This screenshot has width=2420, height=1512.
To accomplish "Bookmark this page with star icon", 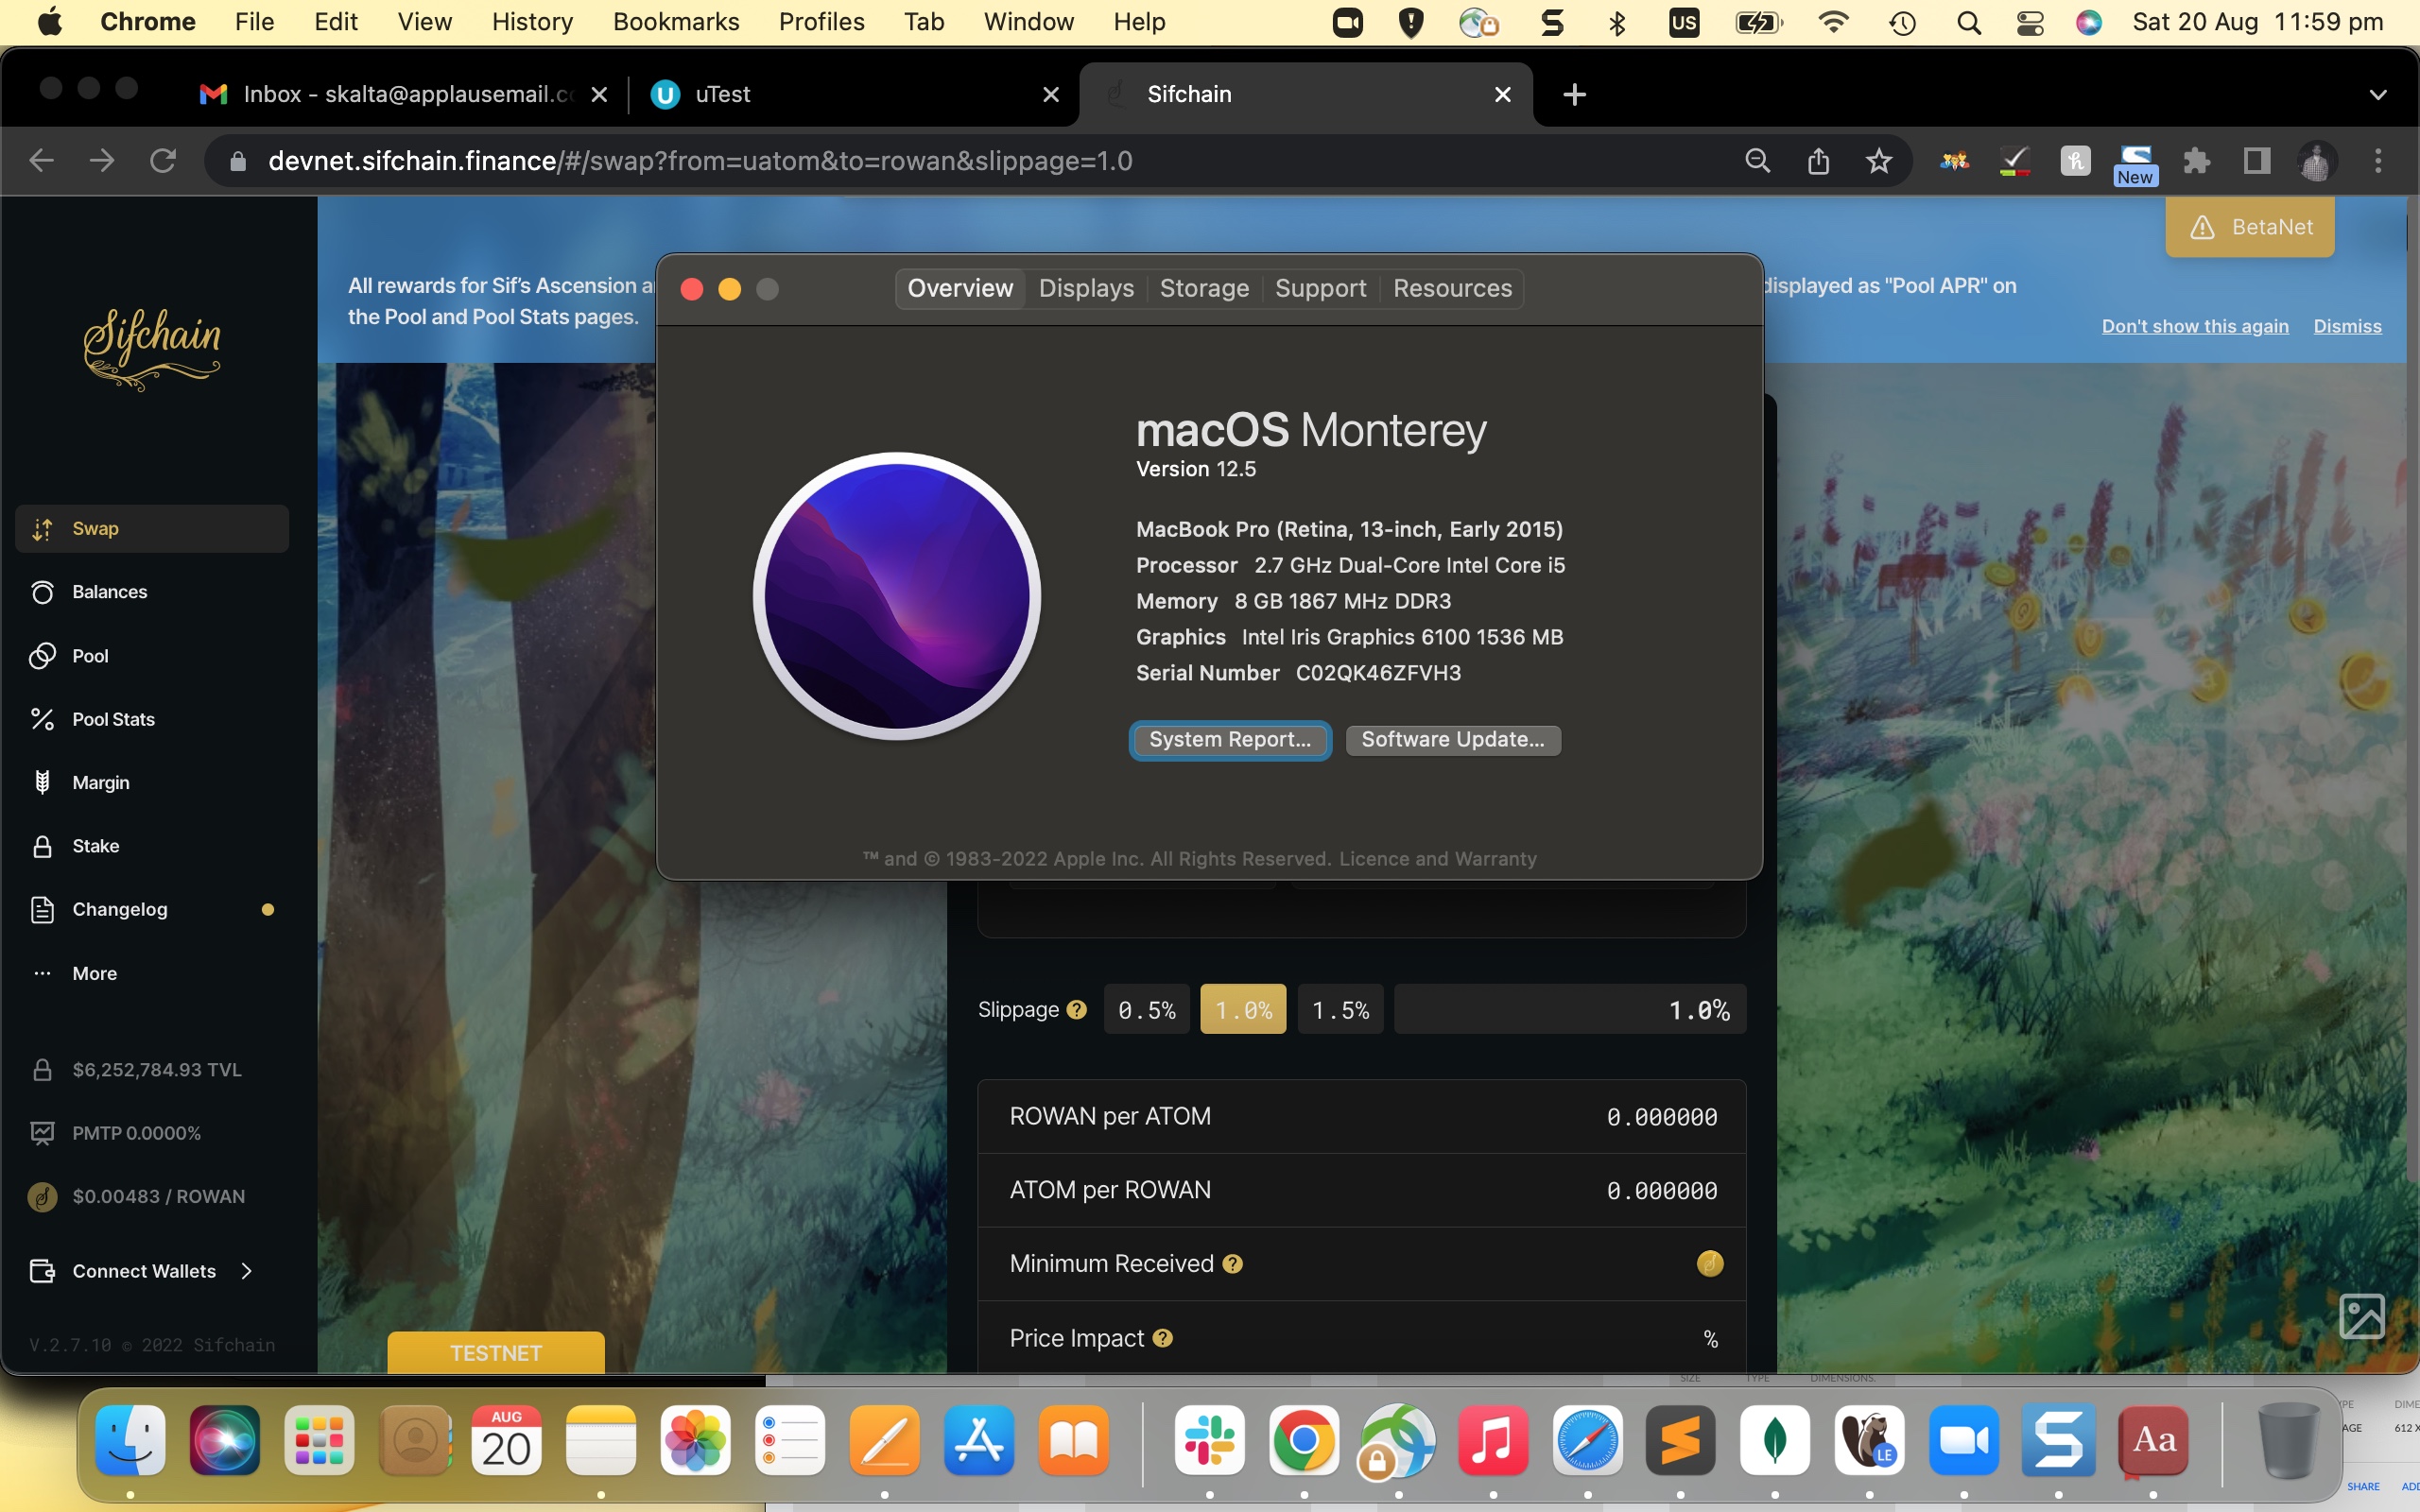I will (1879, 161).
